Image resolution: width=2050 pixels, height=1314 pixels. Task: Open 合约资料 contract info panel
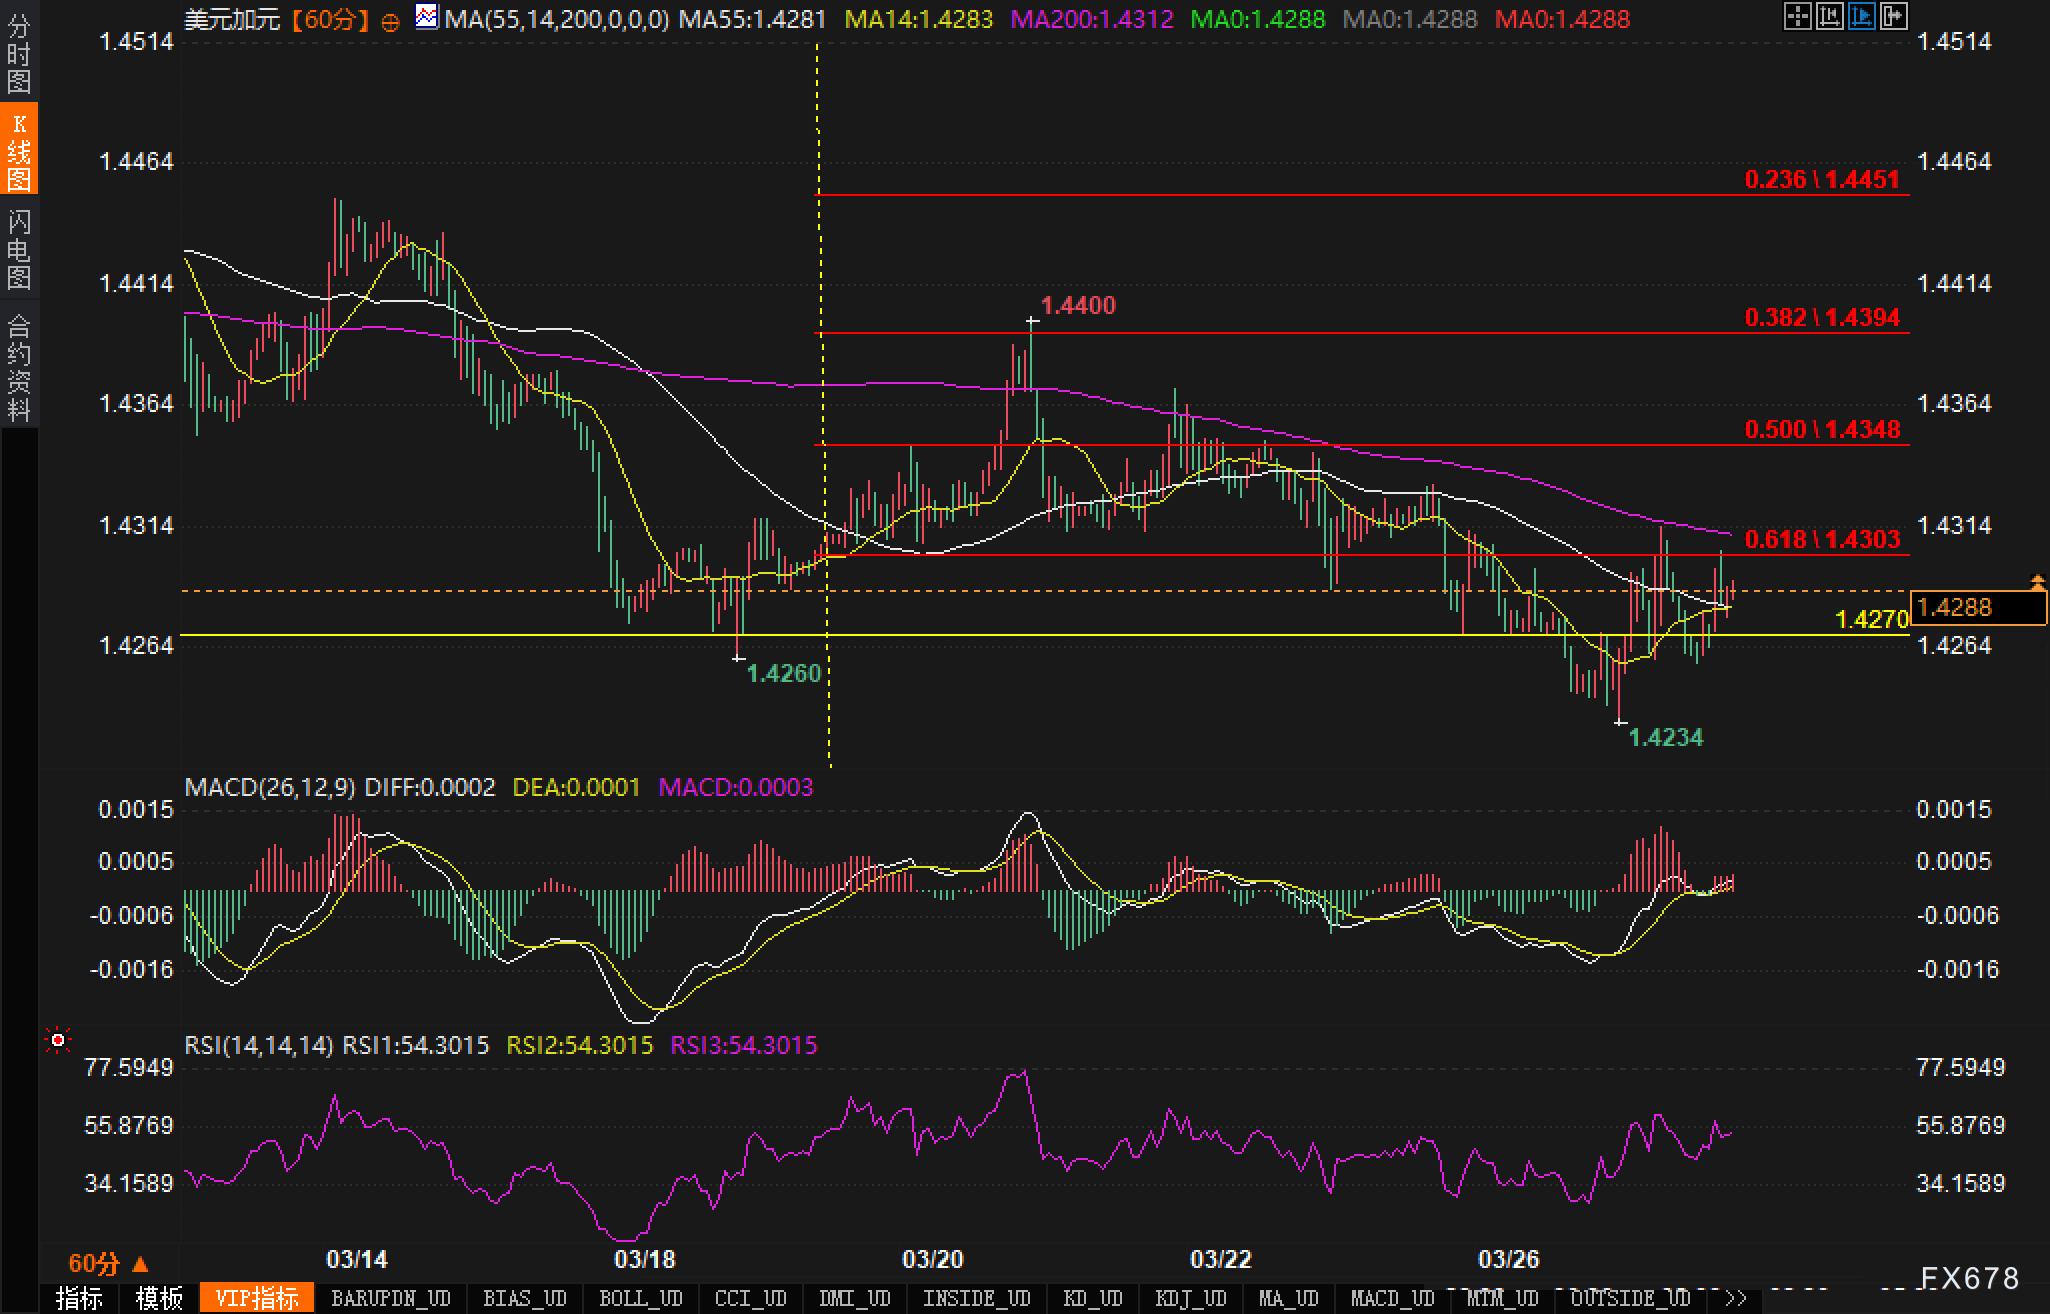pyautogui.click(x=18, y=368)
